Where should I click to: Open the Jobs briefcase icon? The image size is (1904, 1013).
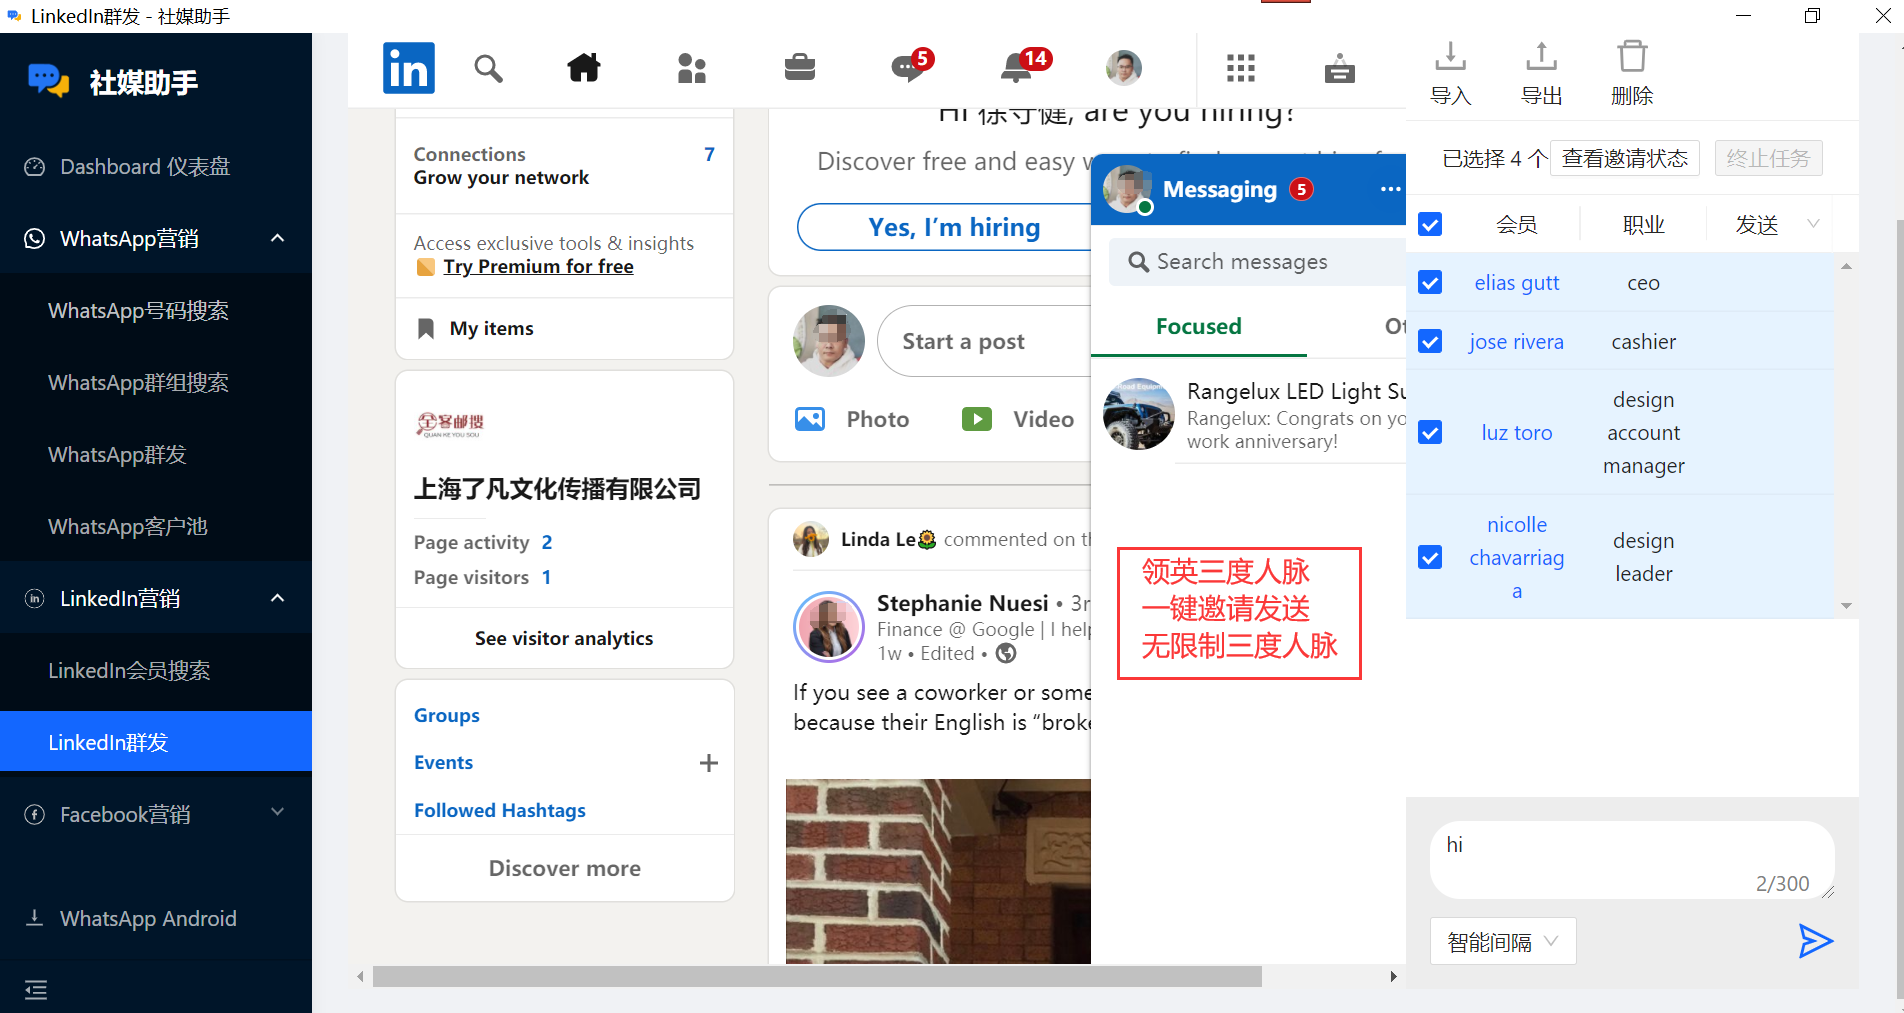[x=800, y=68]
